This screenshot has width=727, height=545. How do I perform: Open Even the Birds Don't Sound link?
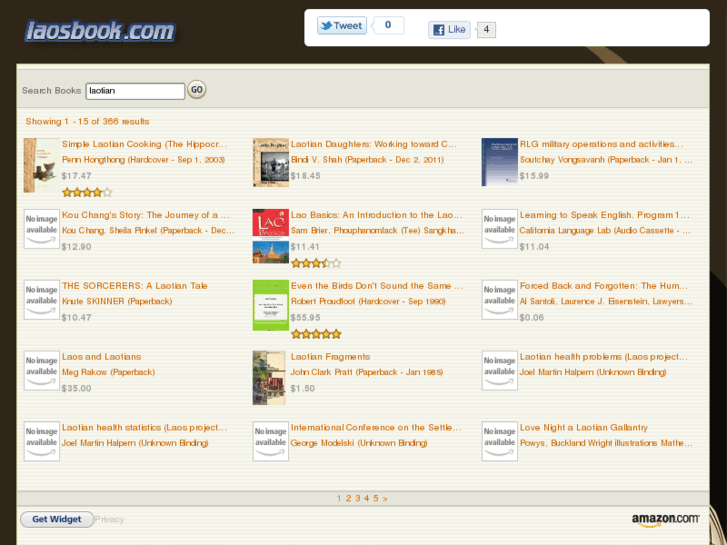(377, 286)
